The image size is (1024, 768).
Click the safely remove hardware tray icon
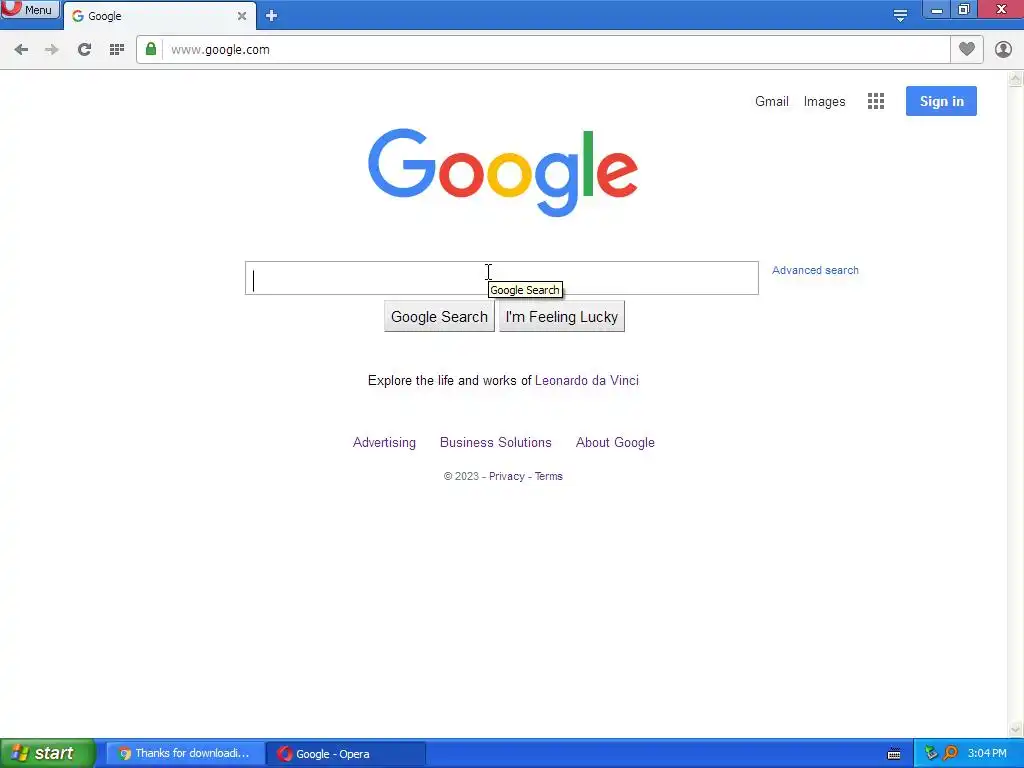click(931, 754)
